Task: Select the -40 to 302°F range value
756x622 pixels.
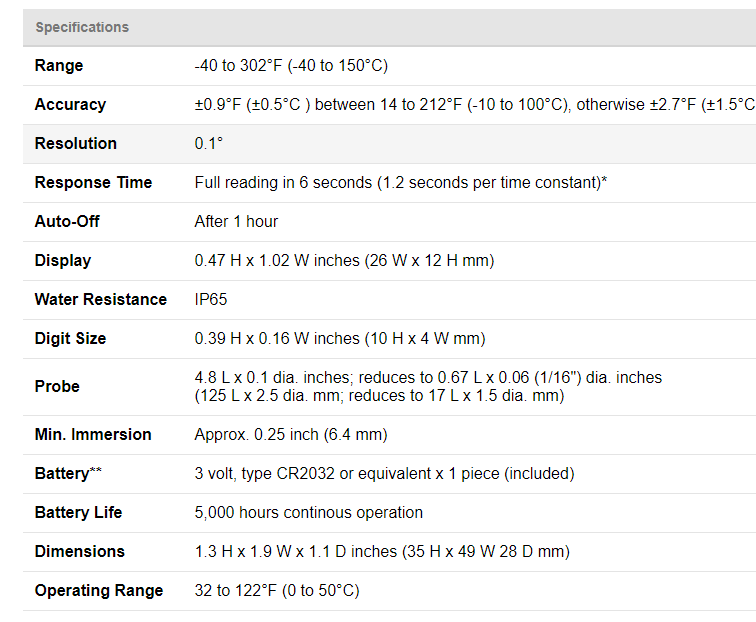Action: coord(290,66)
